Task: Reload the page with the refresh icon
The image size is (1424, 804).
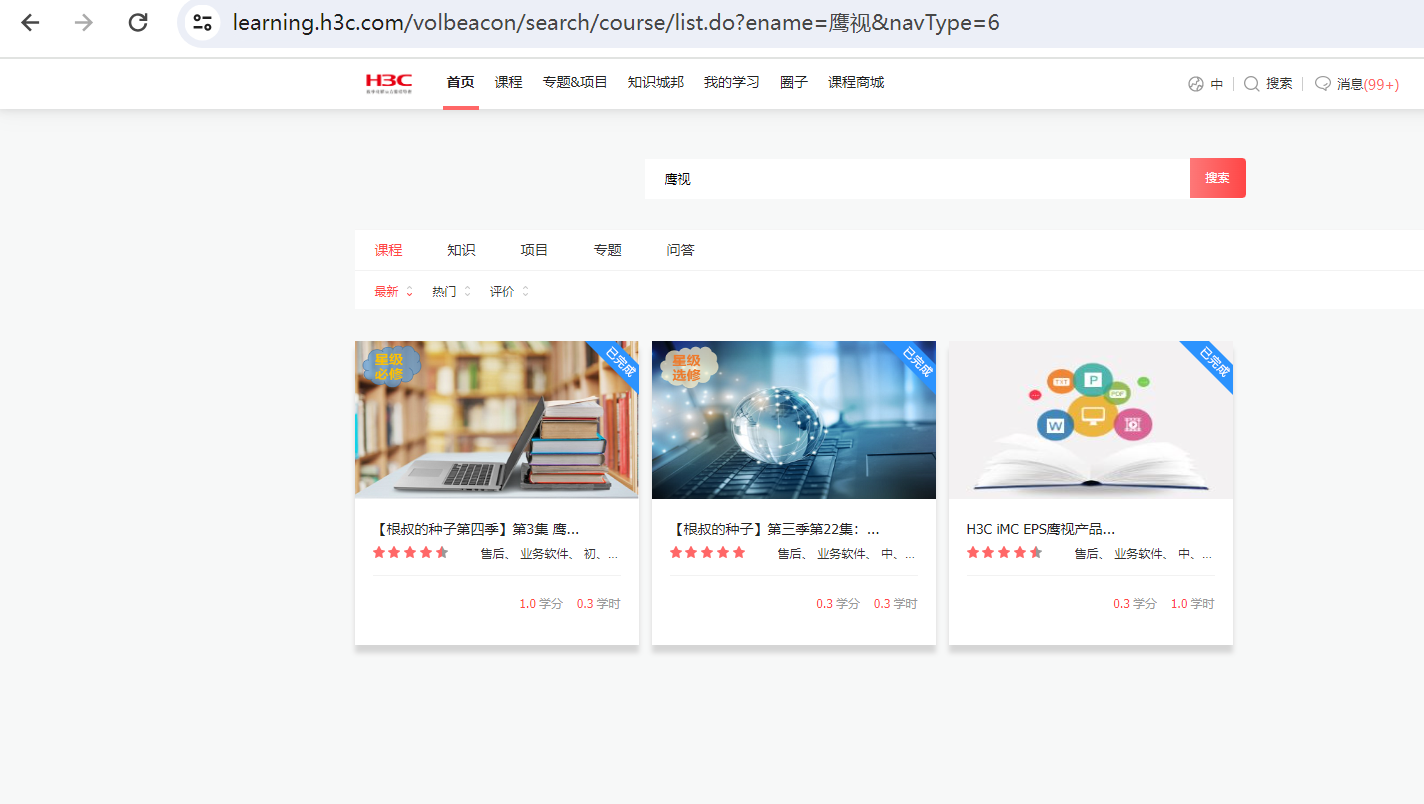Action: pos(138,23)
